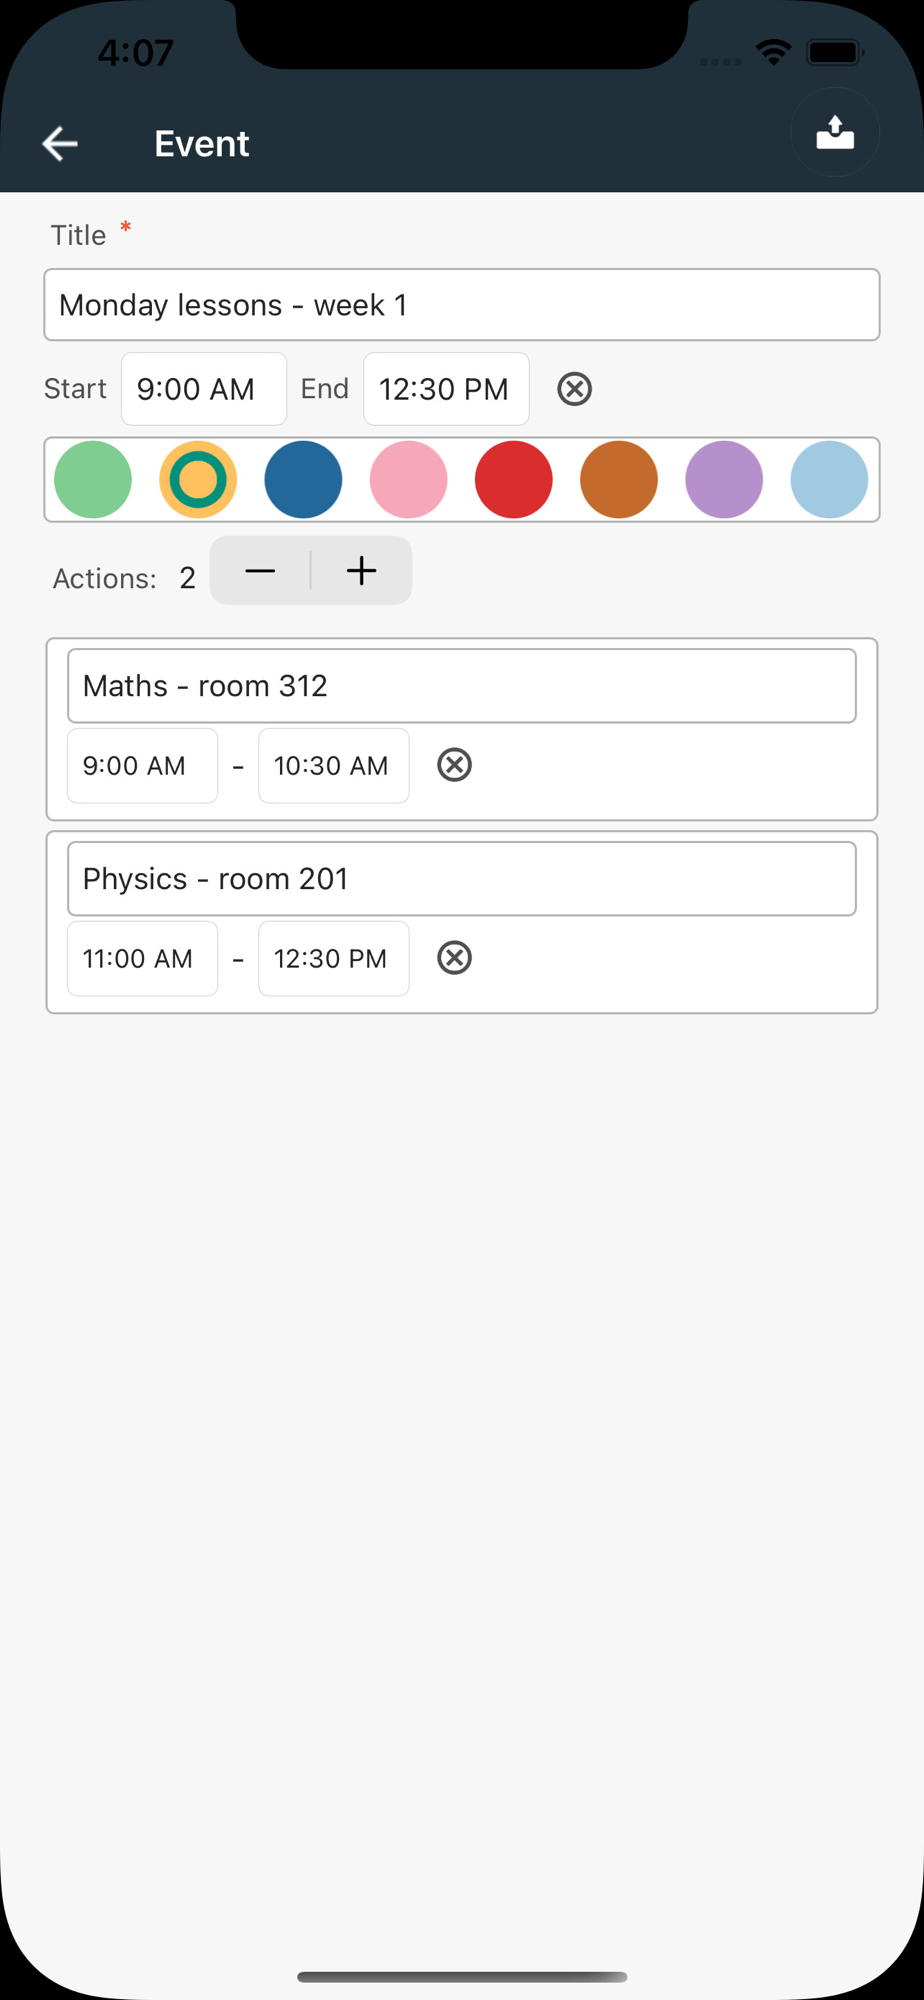
Task: Open Maths end time 10:30 AM picker
Action: [333, 766]
